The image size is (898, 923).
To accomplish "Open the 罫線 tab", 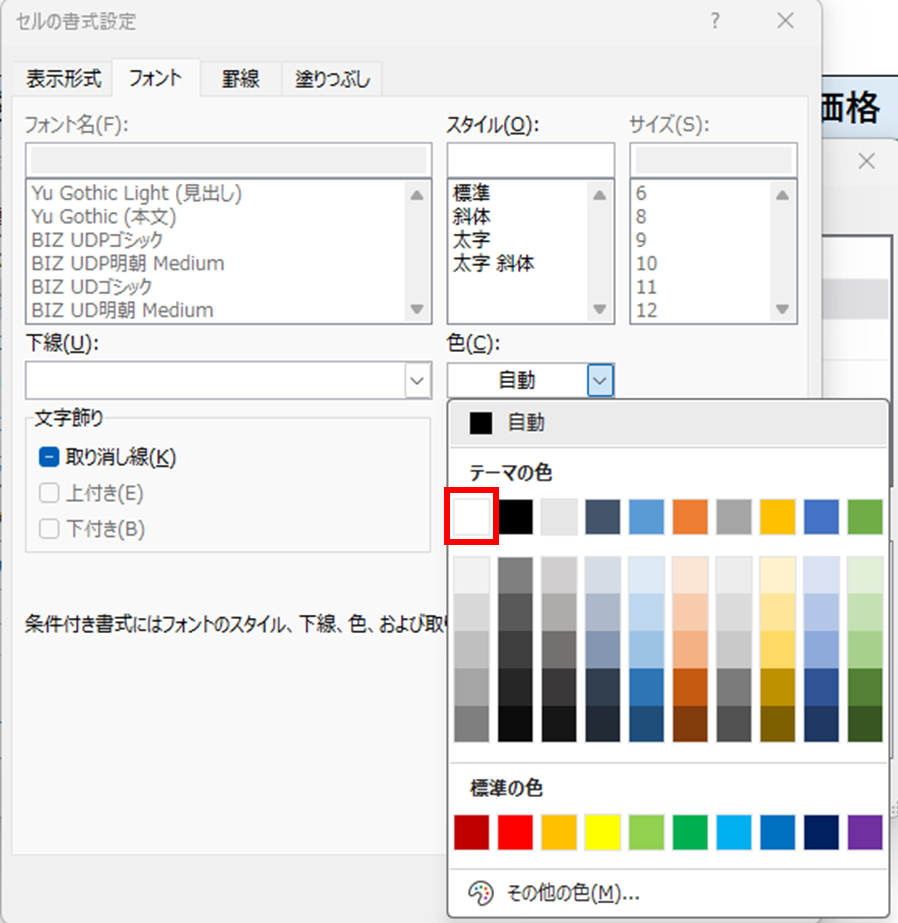I will [240, 79].
